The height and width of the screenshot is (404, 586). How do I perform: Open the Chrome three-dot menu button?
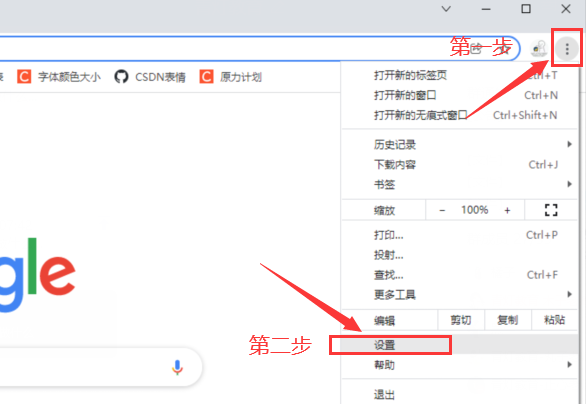tap(567, 49)
